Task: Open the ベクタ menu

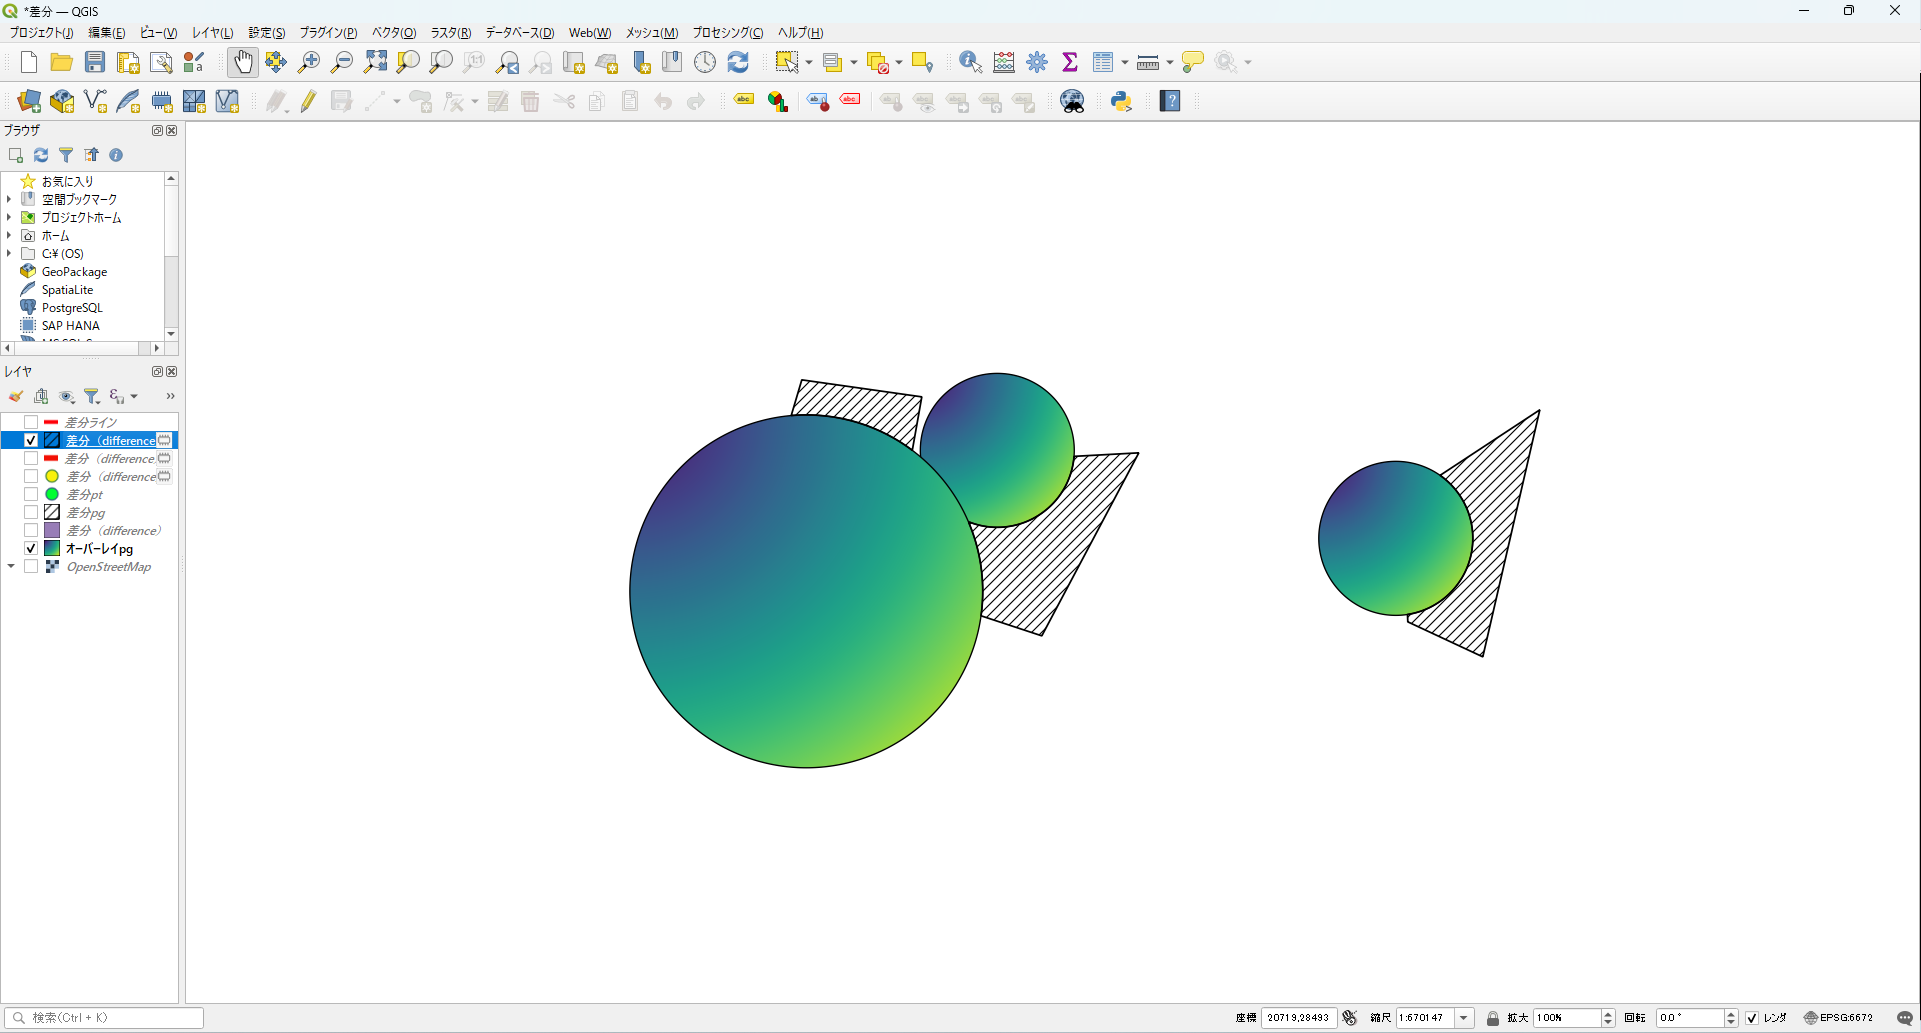Action: pyautogui.click(x=393, y=33)
